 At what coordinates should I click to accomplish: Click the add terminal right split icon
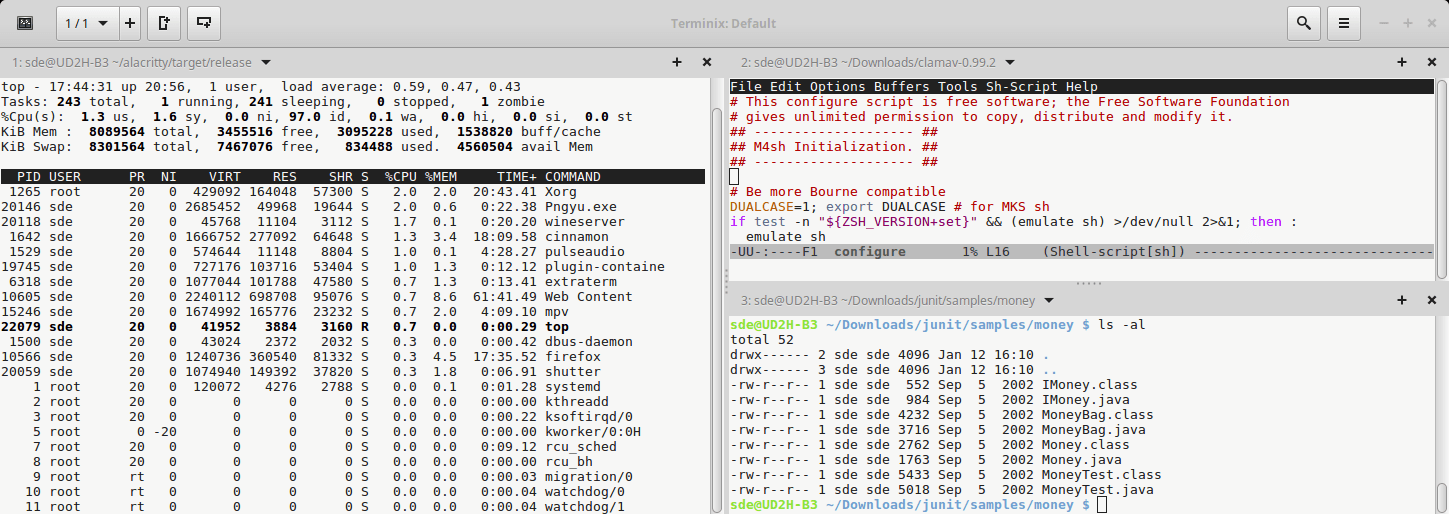pos(165,22)
